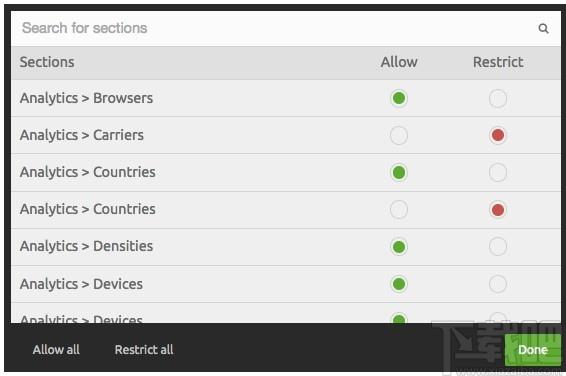This screenshot has height=376, width=566.
Task: Choose Allow on first Analytics > Countries row
Action: [399, 172]
